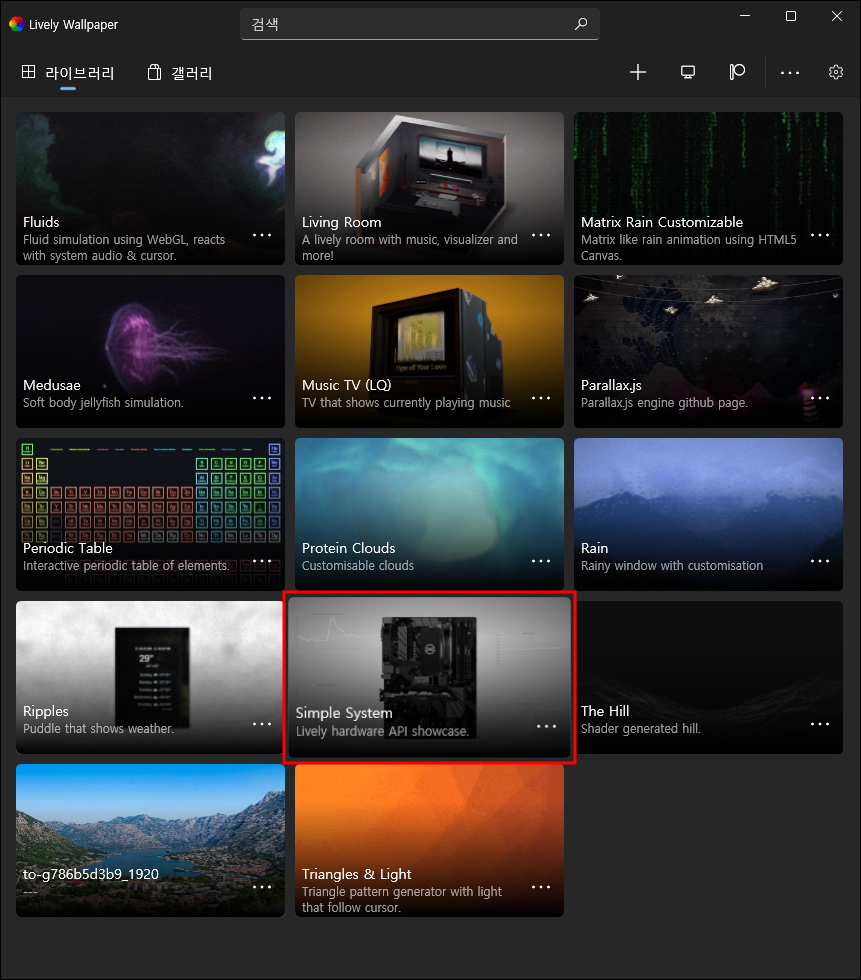
Task: Select the Parallax.js wallpaper card
Action: [708, 351]
